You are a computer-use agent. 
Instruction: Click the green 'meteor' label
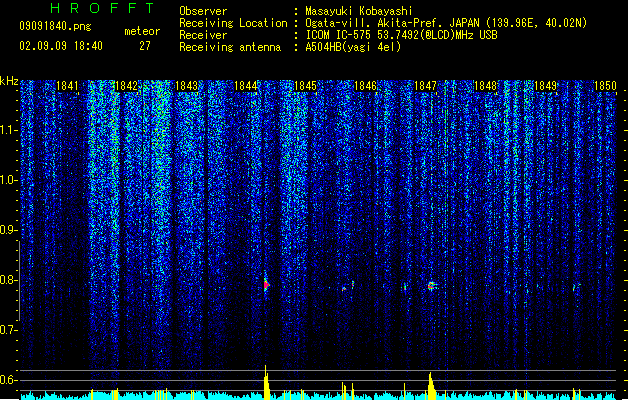[x=142, y=31]
